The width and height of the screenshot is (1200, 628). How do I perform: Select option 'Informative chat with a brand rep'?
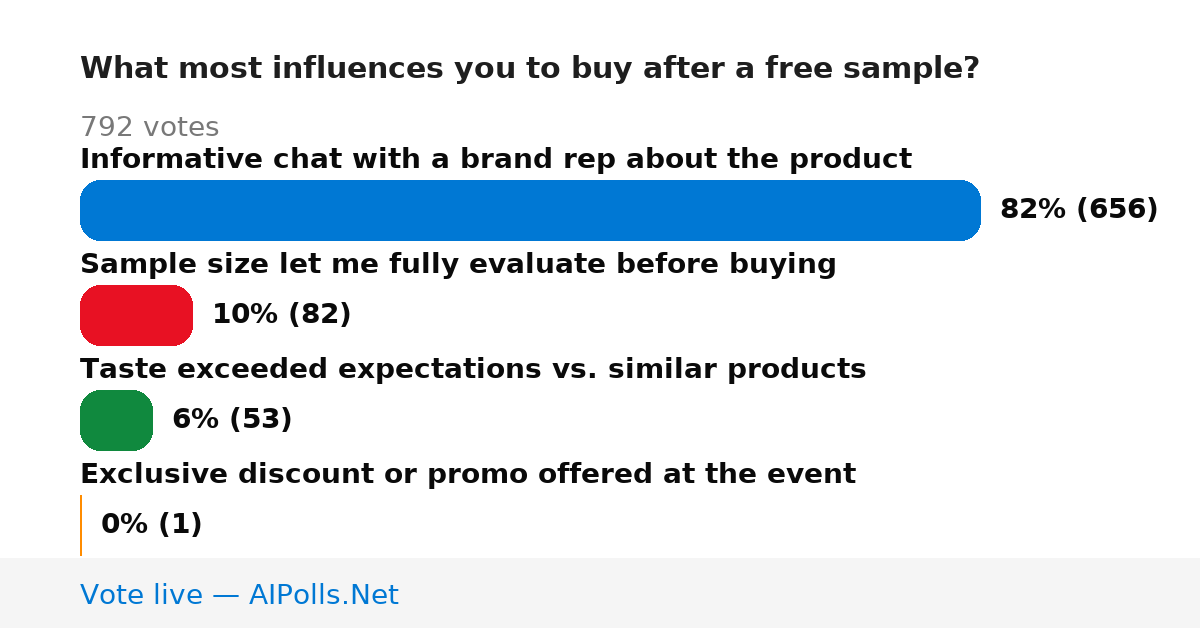coord(496,160)
